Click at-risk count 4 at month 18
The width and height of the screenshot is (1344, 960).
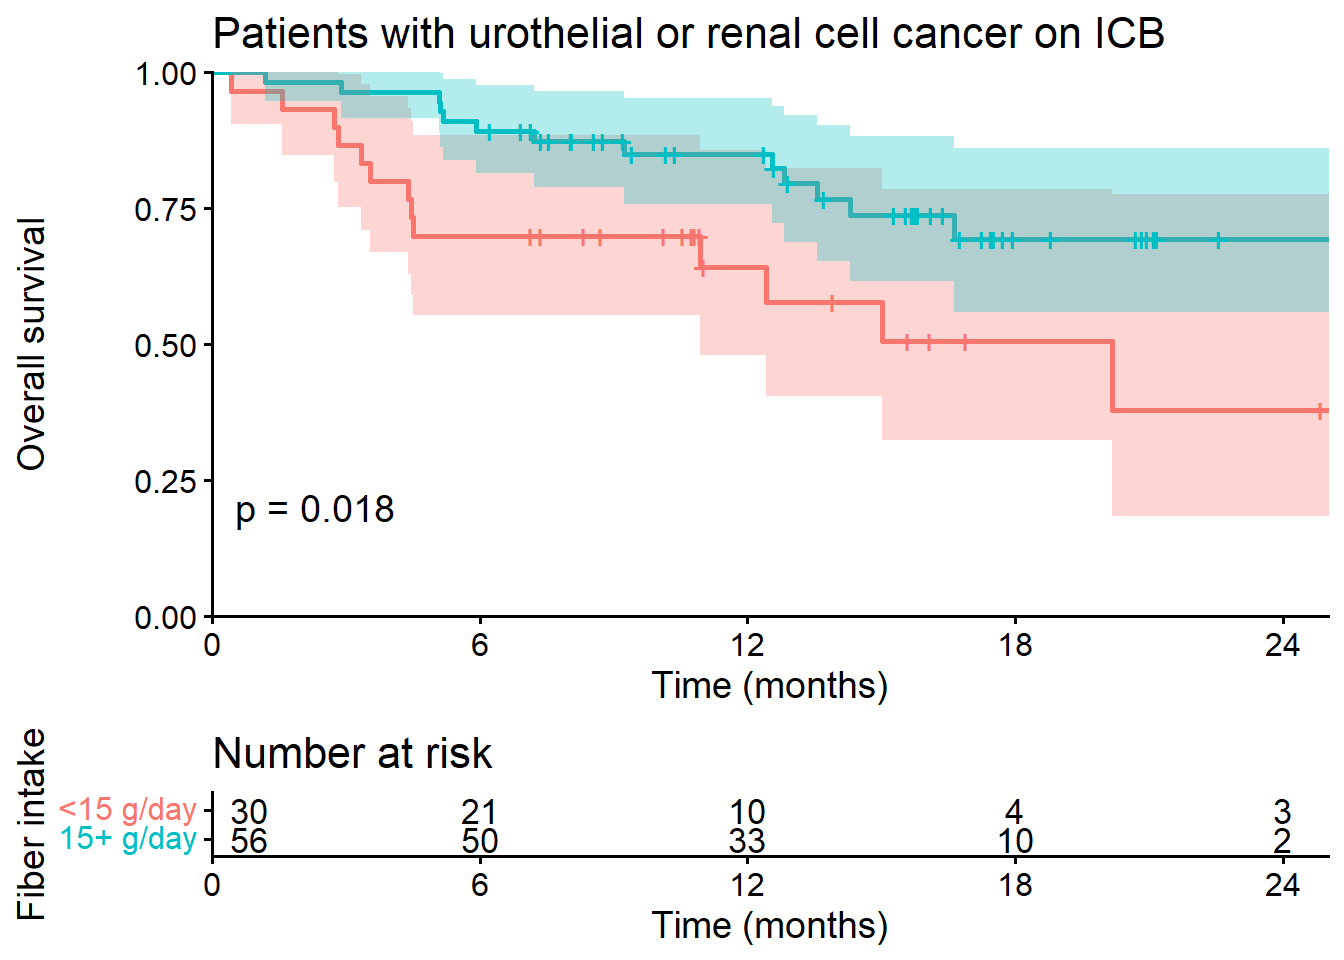pyautogui.click(x=1014, y=811)
